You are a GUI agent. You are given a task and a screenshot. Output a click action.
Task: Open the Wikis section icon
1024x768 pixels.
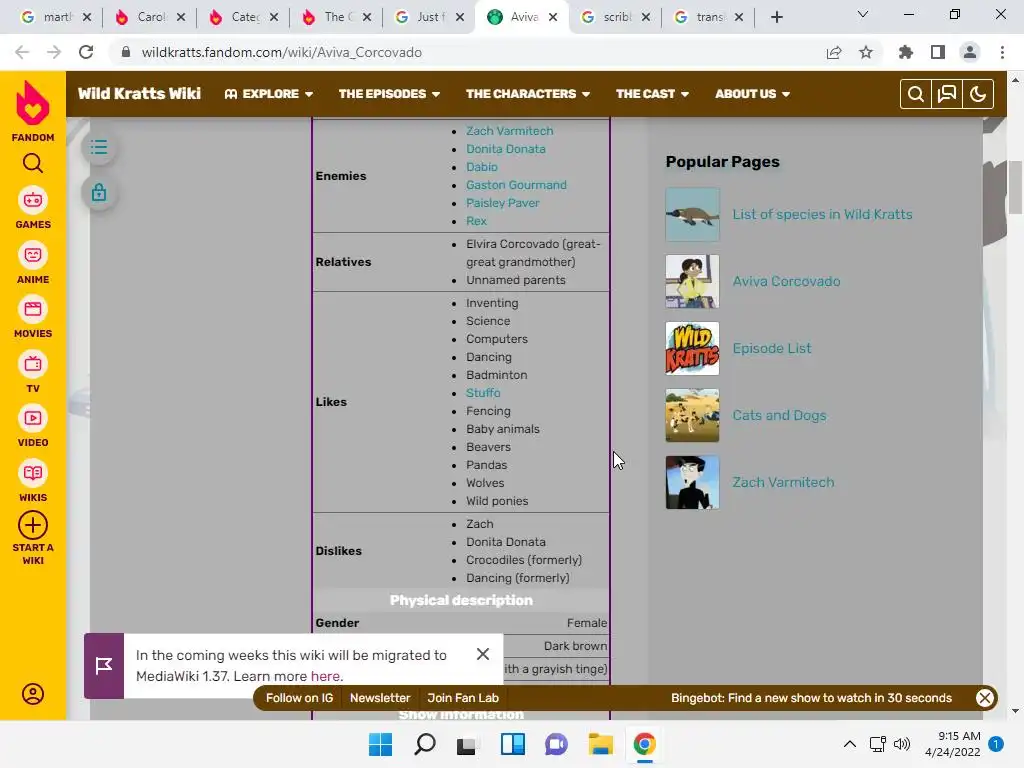pyautogui.click(x=33, y=473)
